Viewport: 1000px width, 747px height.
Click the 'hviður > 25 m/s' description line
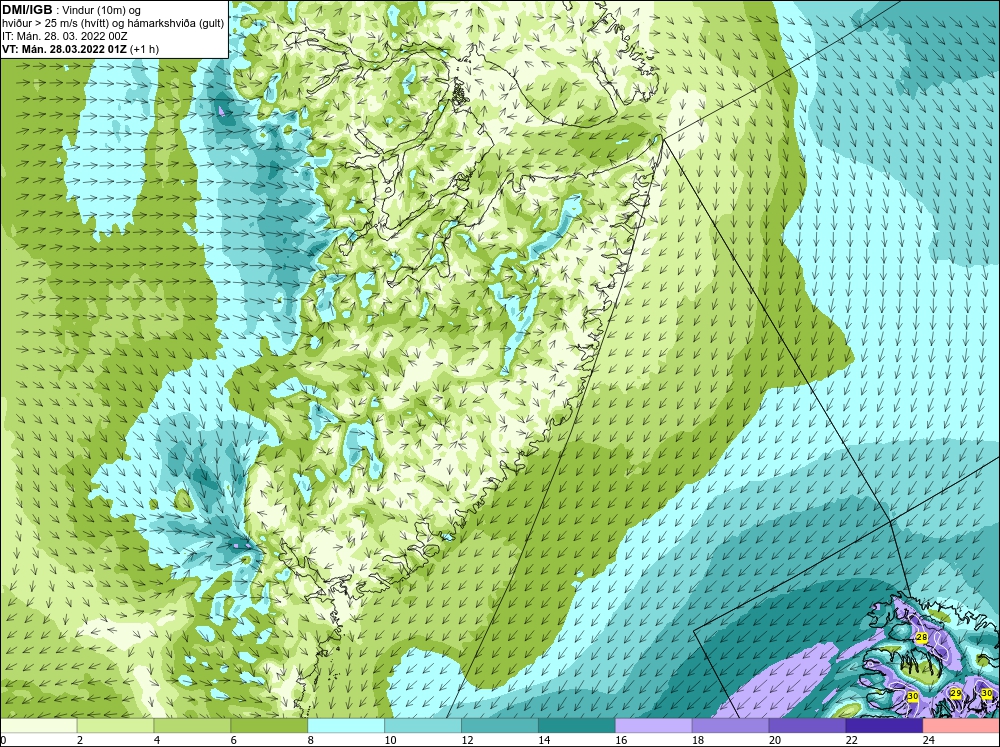point(113,24)
